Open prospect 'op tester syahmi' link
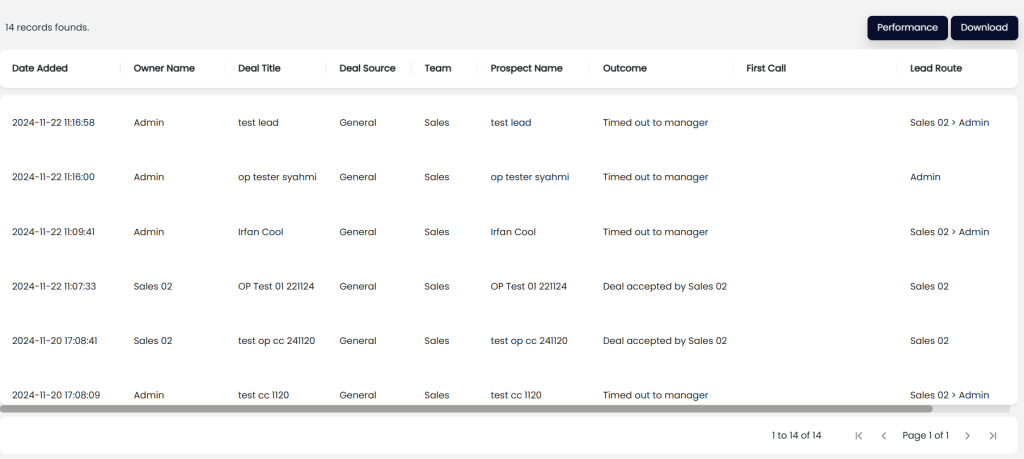The width and height of the screenshot is (1024, 459). [x=529, y=177]
